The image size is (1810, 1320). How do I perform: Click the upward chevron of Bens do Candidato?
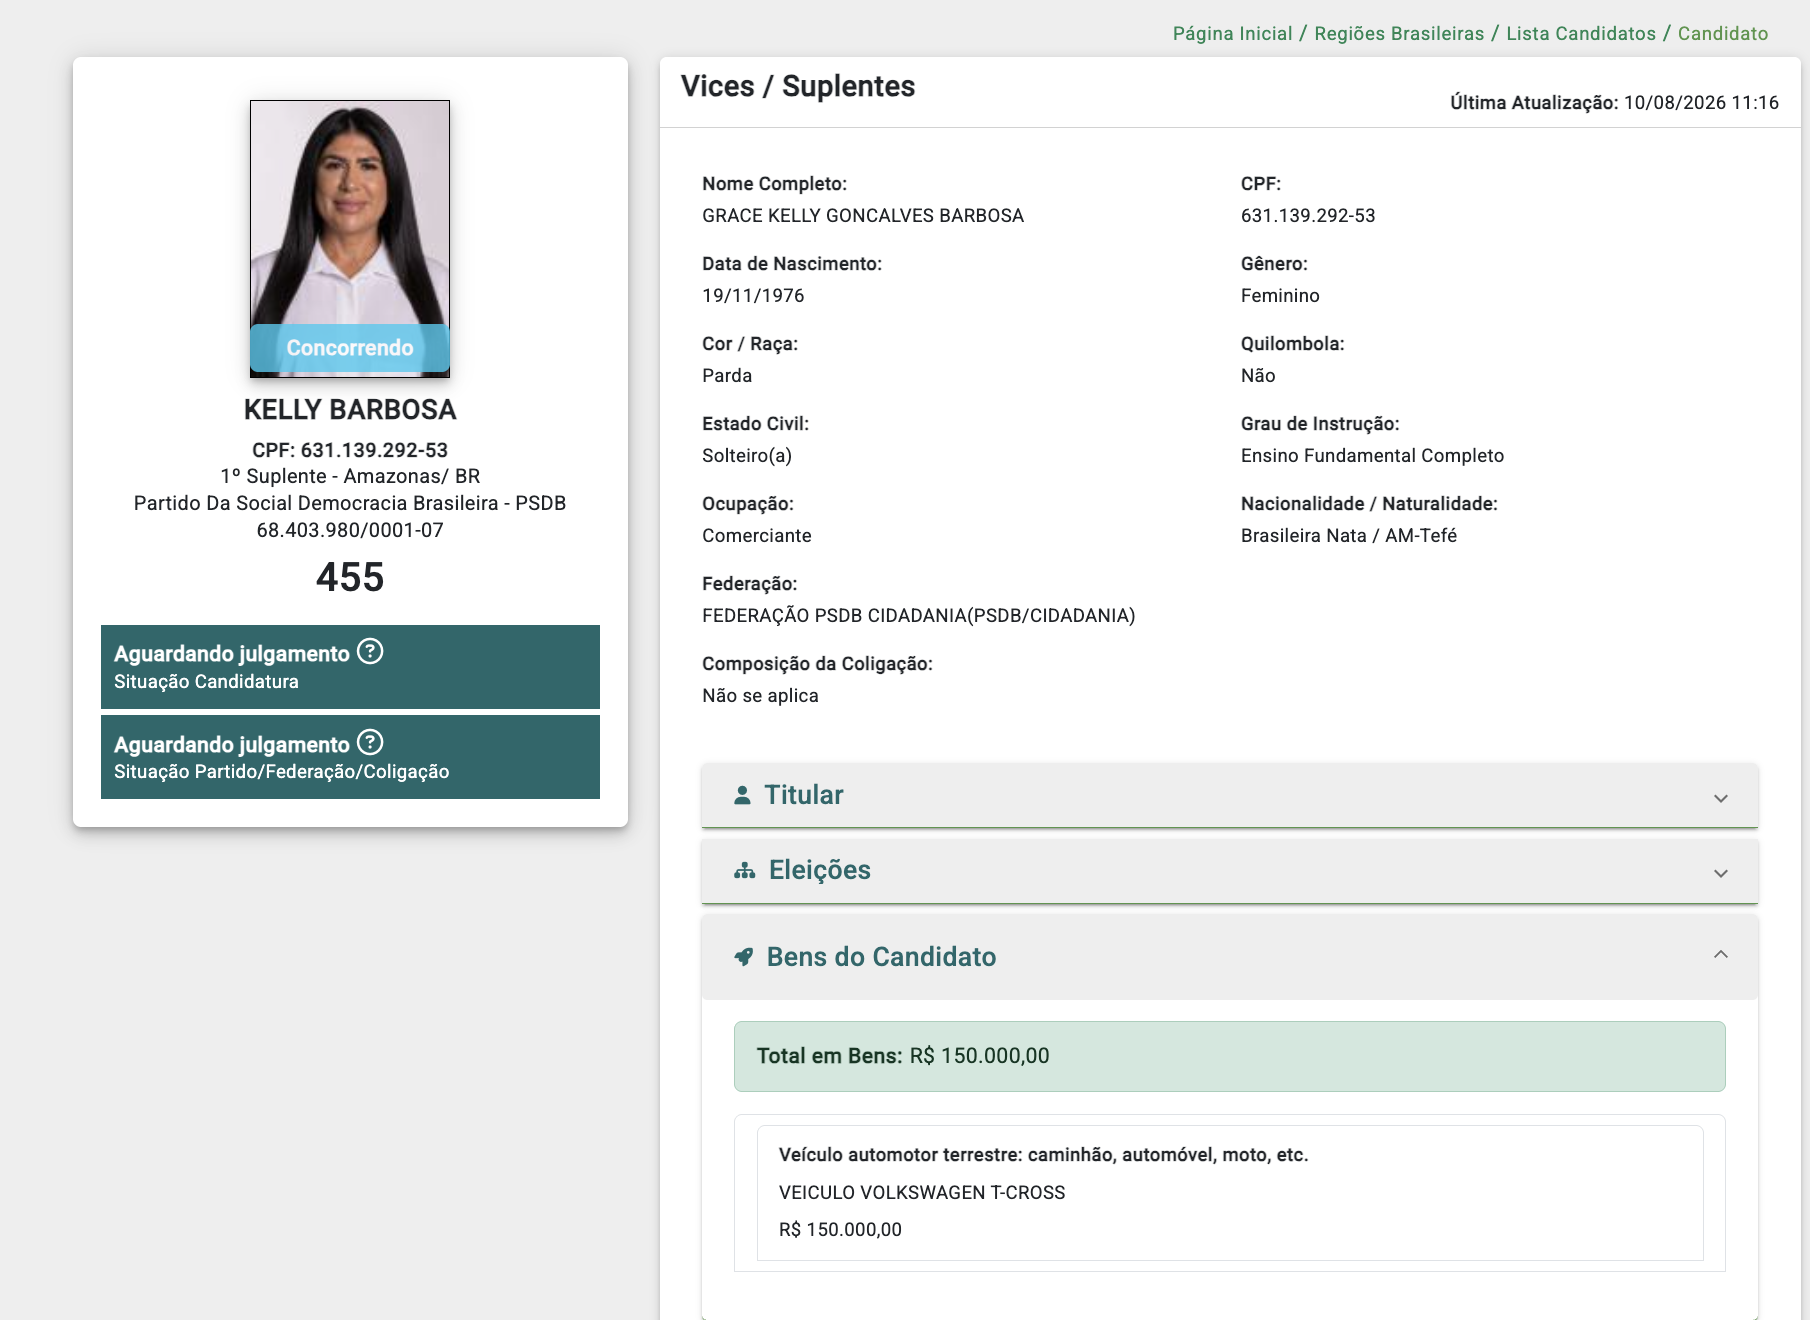coord(1721,954)
